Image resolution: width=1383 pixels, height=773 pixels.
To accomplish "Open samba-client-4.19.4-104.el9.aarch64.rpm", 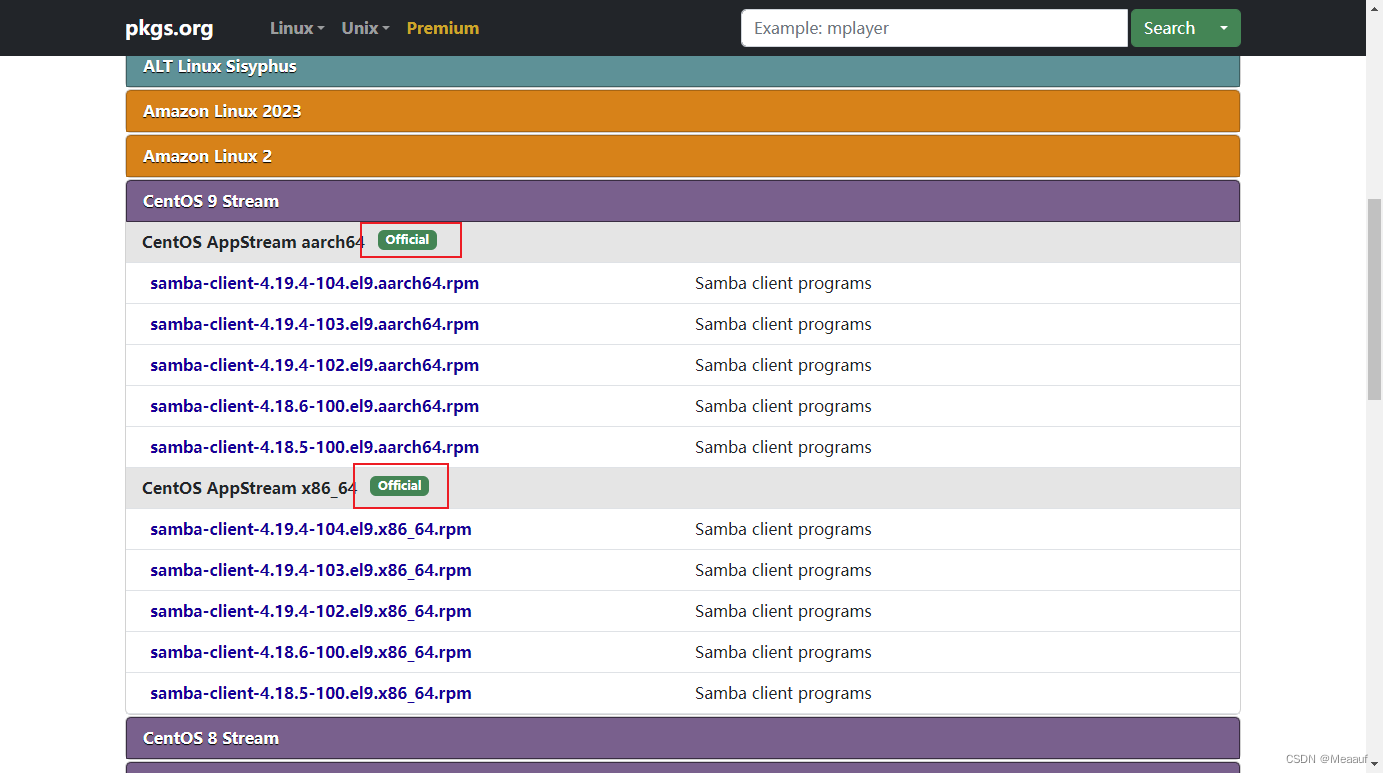I will [x=314, y=283].
